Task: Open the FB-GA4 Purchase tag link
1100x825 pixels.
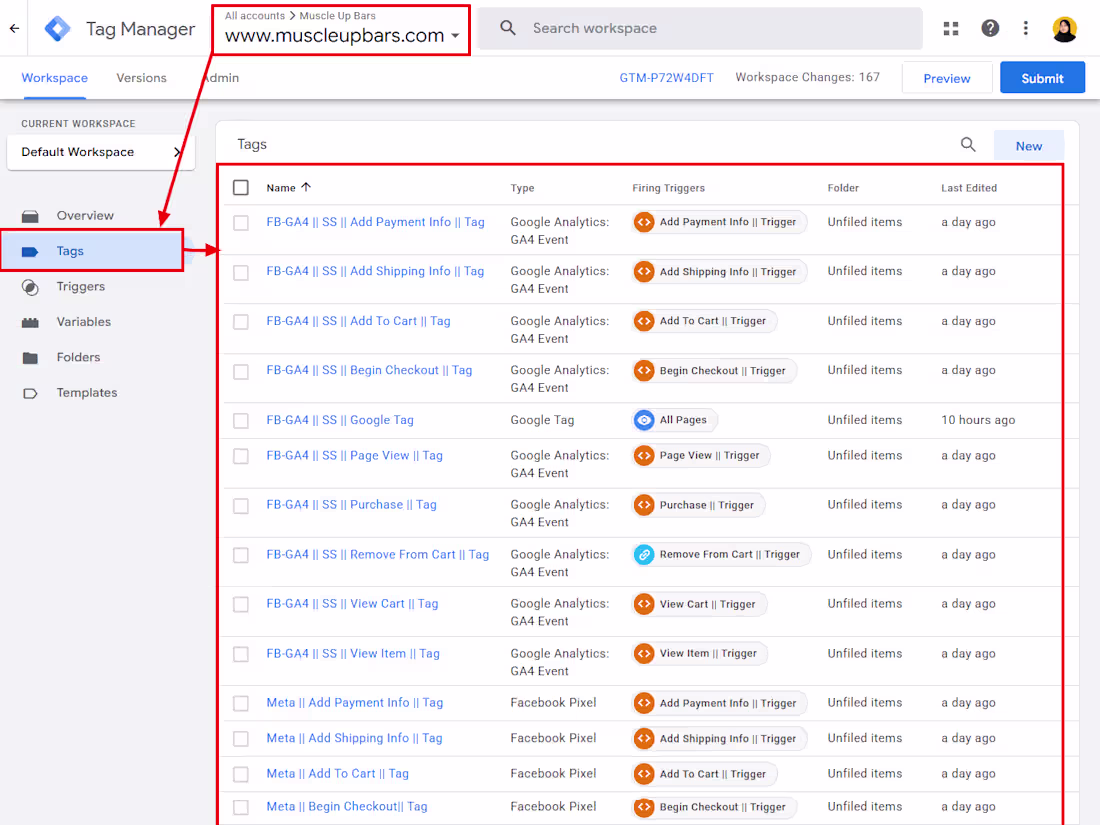Action: tap(351, 504)
